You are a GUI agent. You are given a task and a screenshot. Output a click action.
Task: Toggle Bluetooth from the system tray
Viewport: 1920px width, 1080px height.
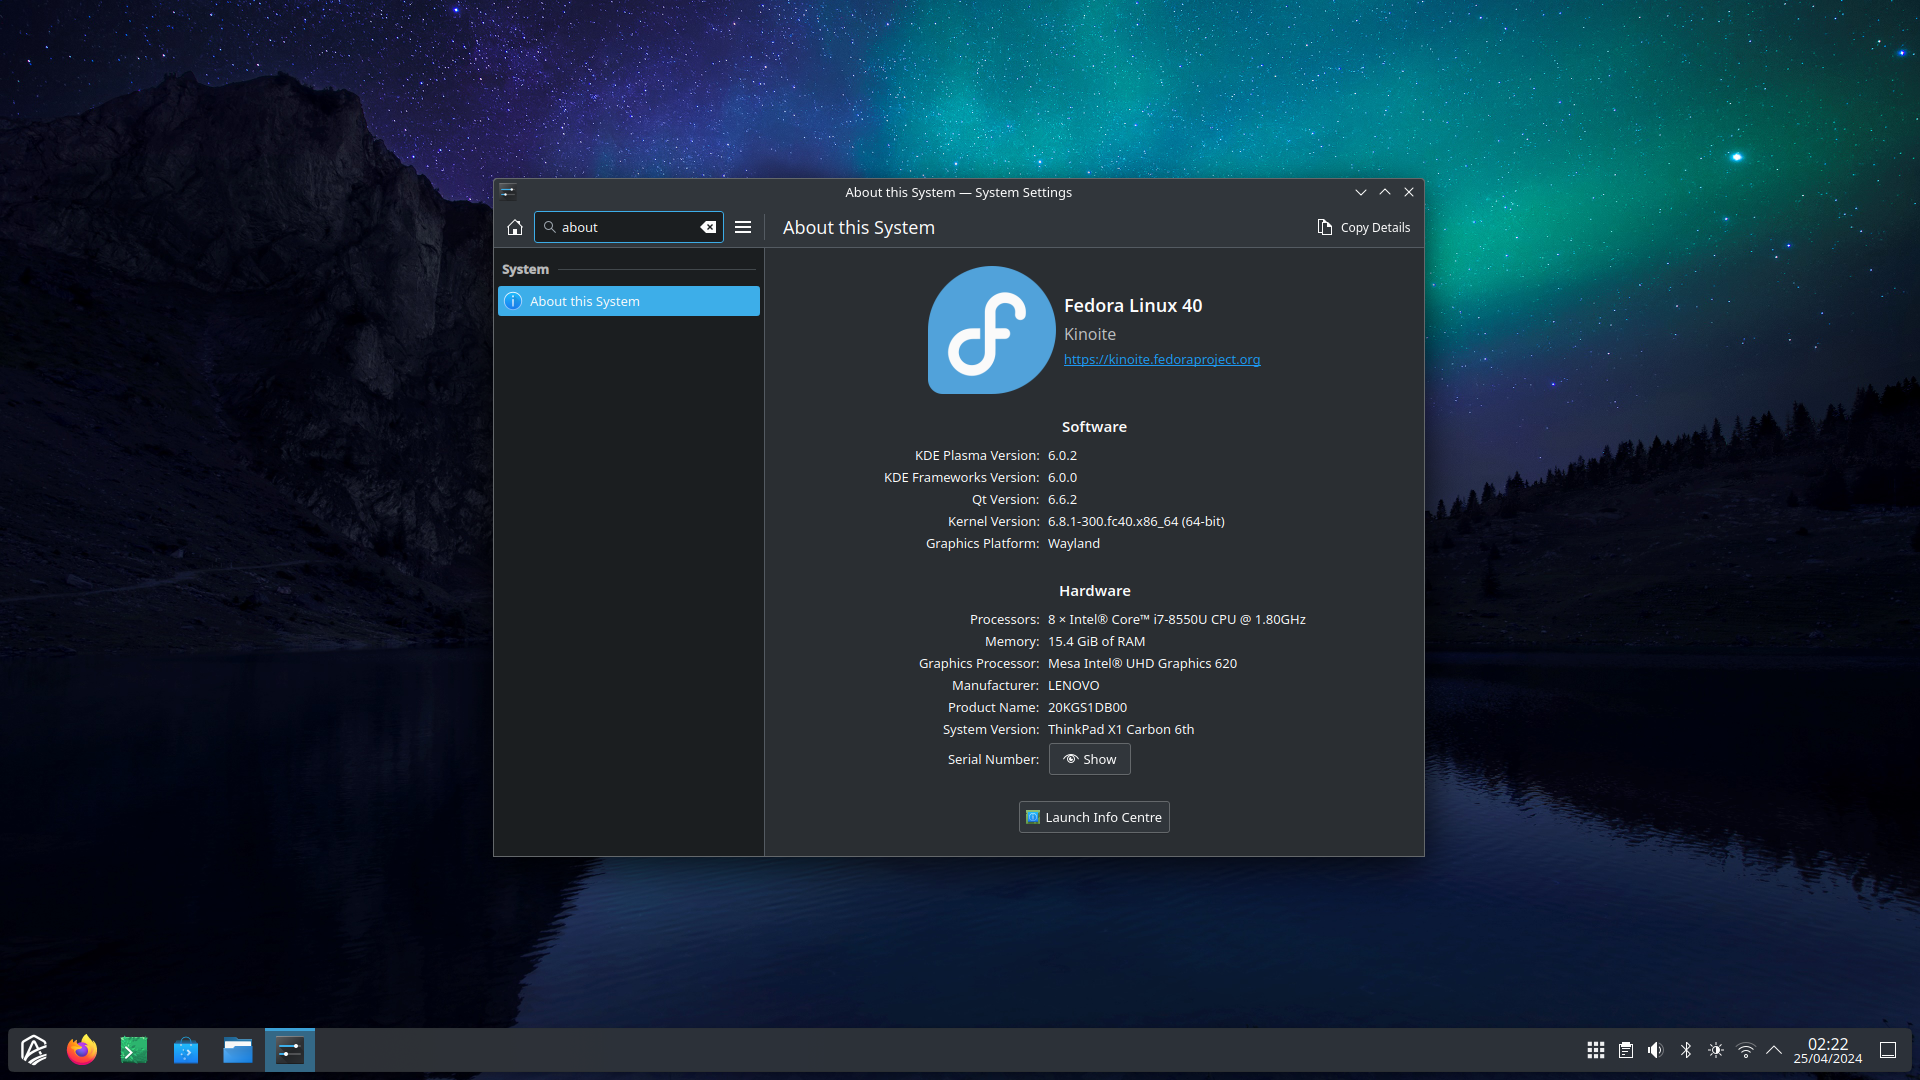[x=1686, y=1050]
